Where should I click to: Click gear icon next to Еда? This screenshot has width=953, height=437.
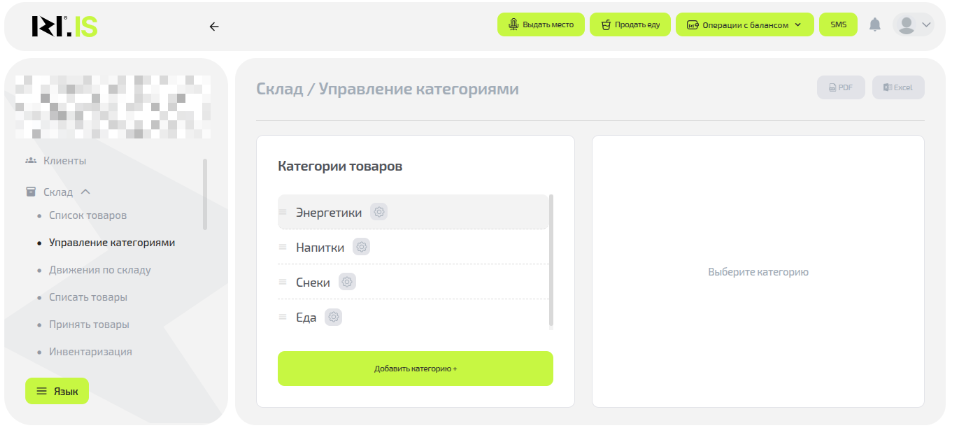tap(334, 317)
